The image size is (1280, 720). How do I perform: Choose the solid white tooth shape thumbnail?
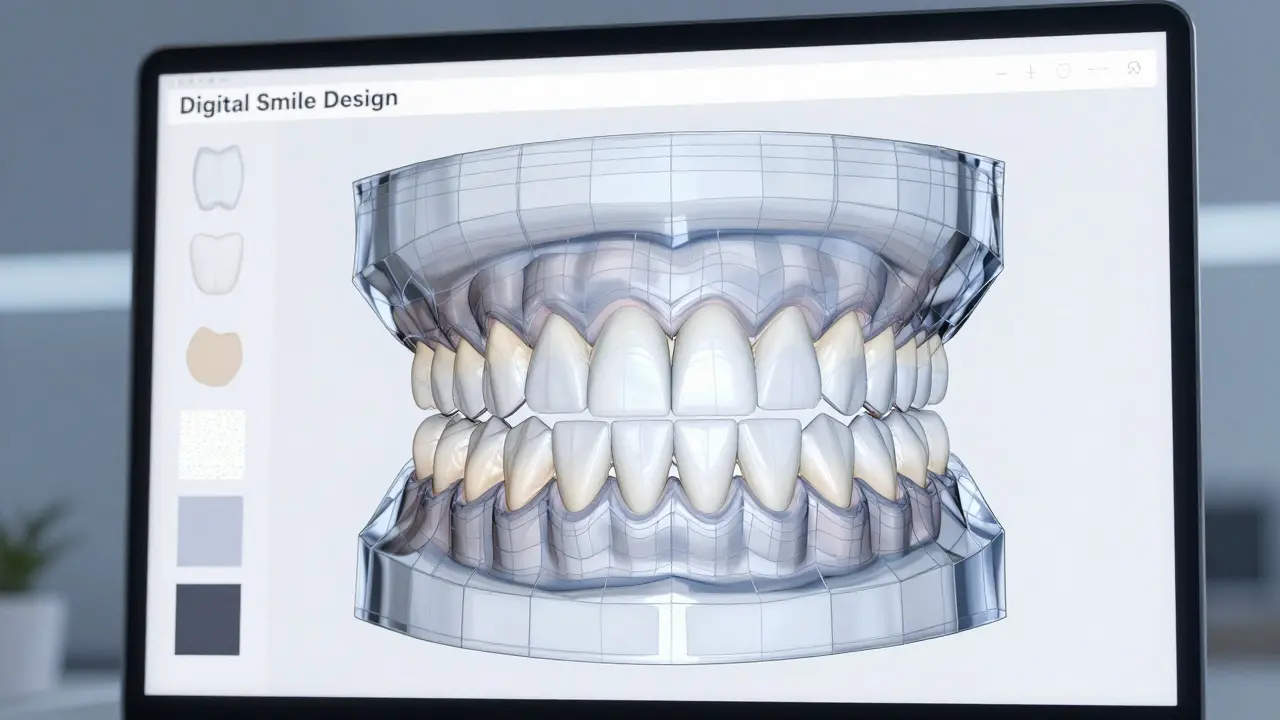click(216, 263)
